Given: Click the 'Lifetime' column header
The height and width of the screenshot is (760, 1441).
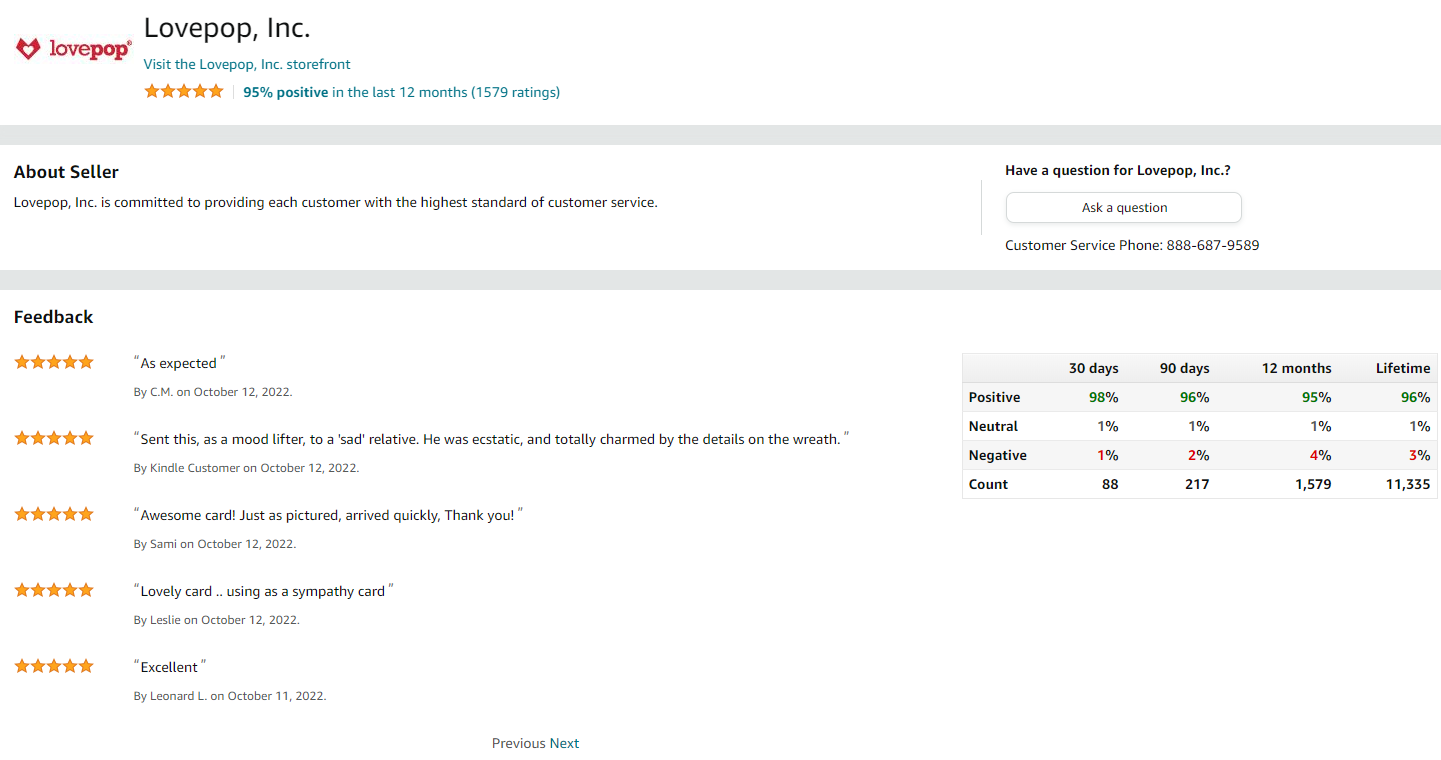Looking at the screenshot, I should tap(1403, 368).
